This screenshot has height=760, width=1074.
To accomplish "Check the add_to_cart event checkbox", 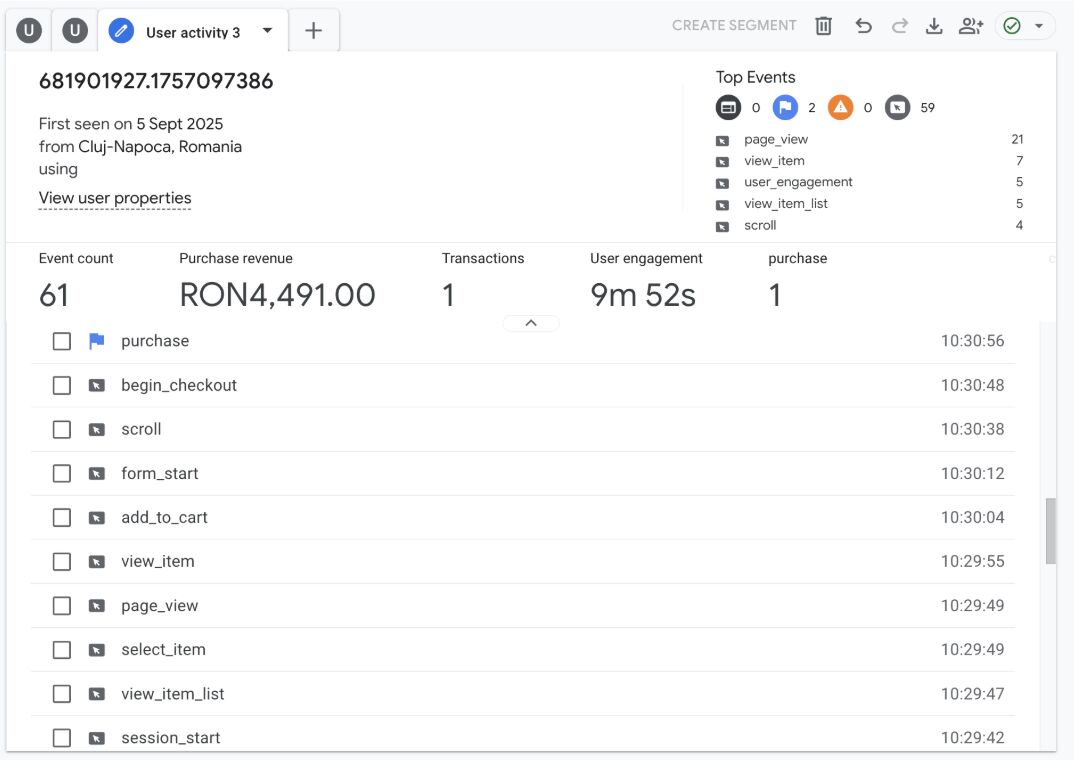I will pyautogui.click(x=62, y=518).
